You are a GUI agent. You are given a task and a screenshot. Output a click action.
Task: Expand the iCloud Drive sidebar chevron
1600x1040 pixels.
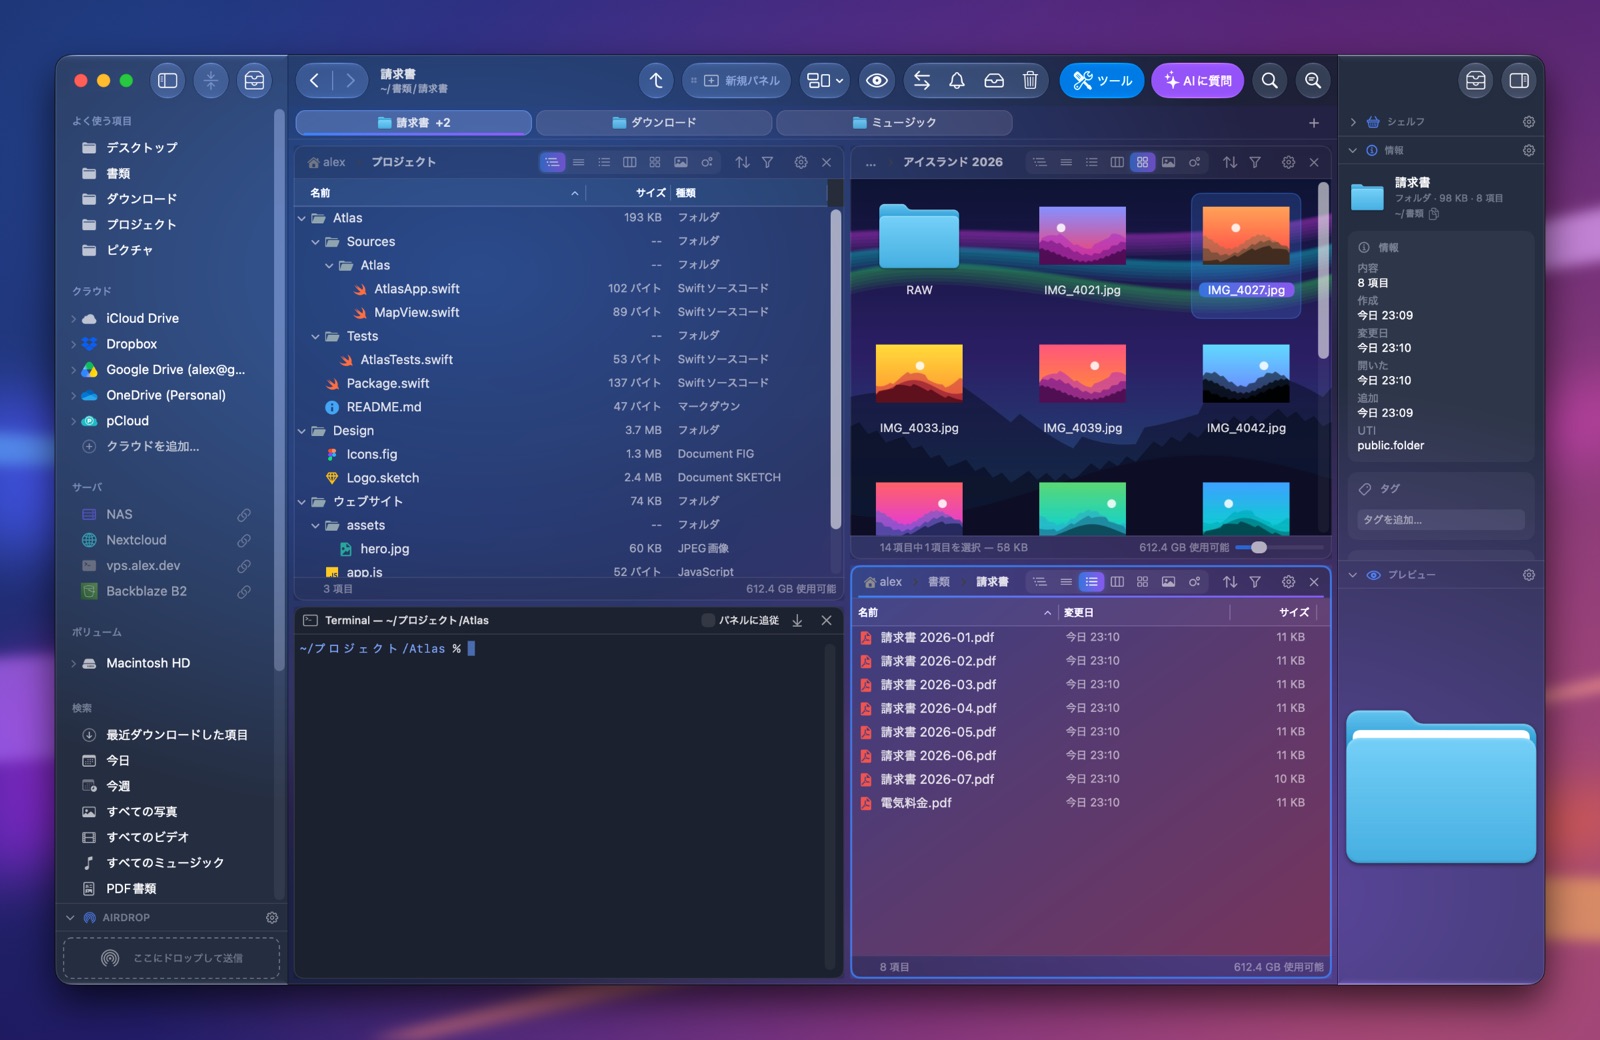73,319
